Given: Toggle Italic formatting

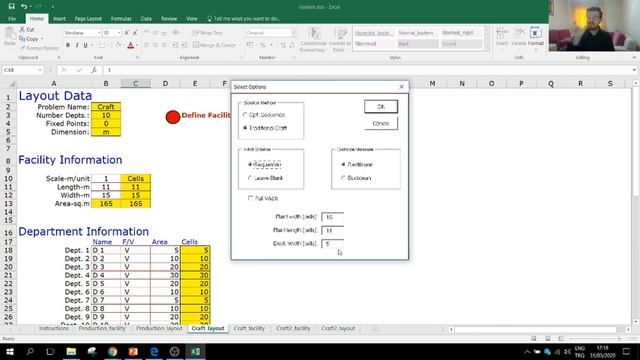Looking at the screenshot, I should [77, 45].
